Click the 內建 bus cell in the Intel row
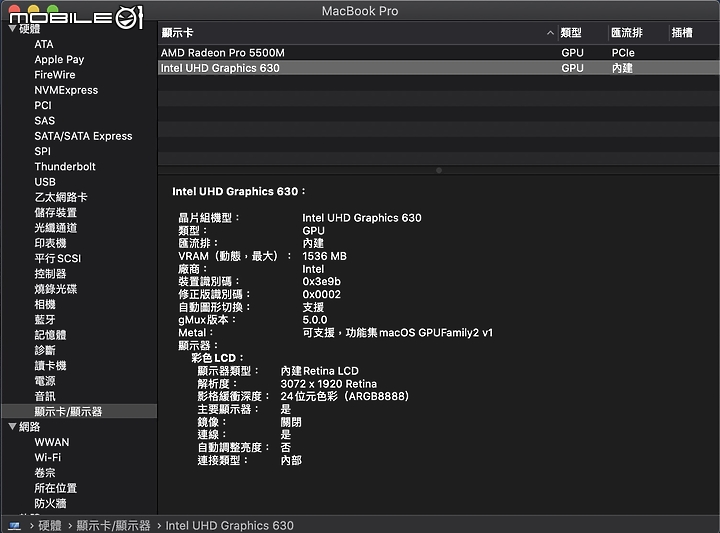Screen dimensions: 720x533 tap(622, 68)
